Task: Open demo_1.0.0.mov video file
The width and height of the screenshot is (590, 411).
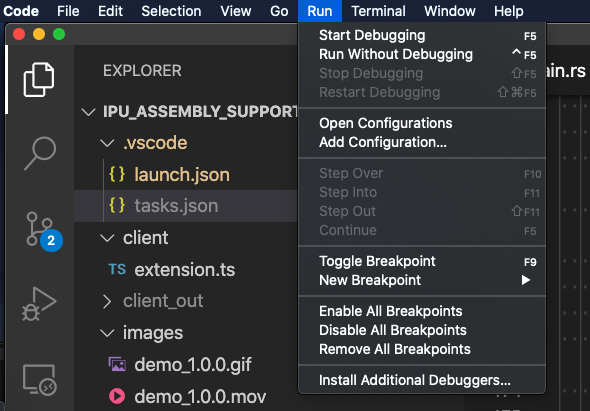Action: pyautogui.click(x=187, y=396)
